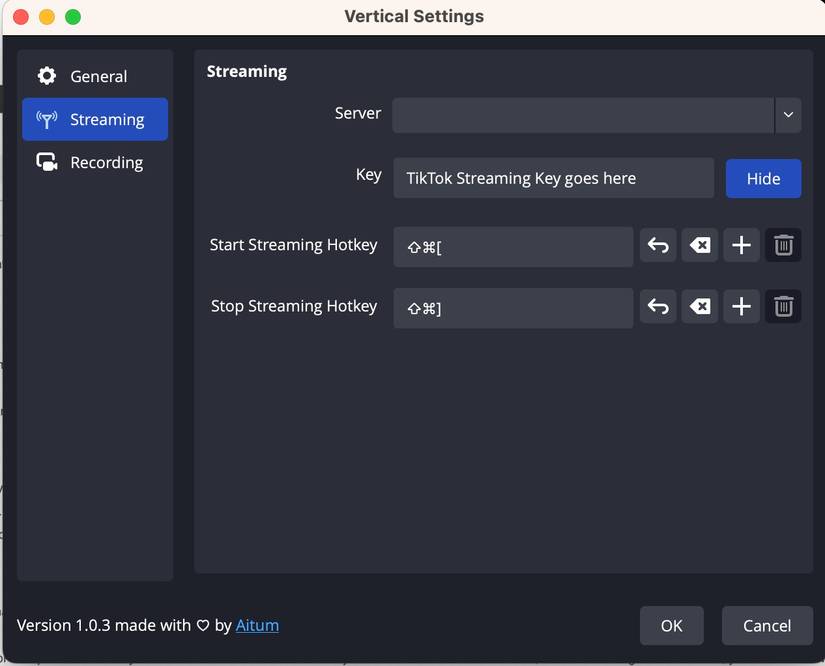The height and width of the screenshot is (666, 825).
Task: Click the streaming Key input field
Action: [553, 178]
